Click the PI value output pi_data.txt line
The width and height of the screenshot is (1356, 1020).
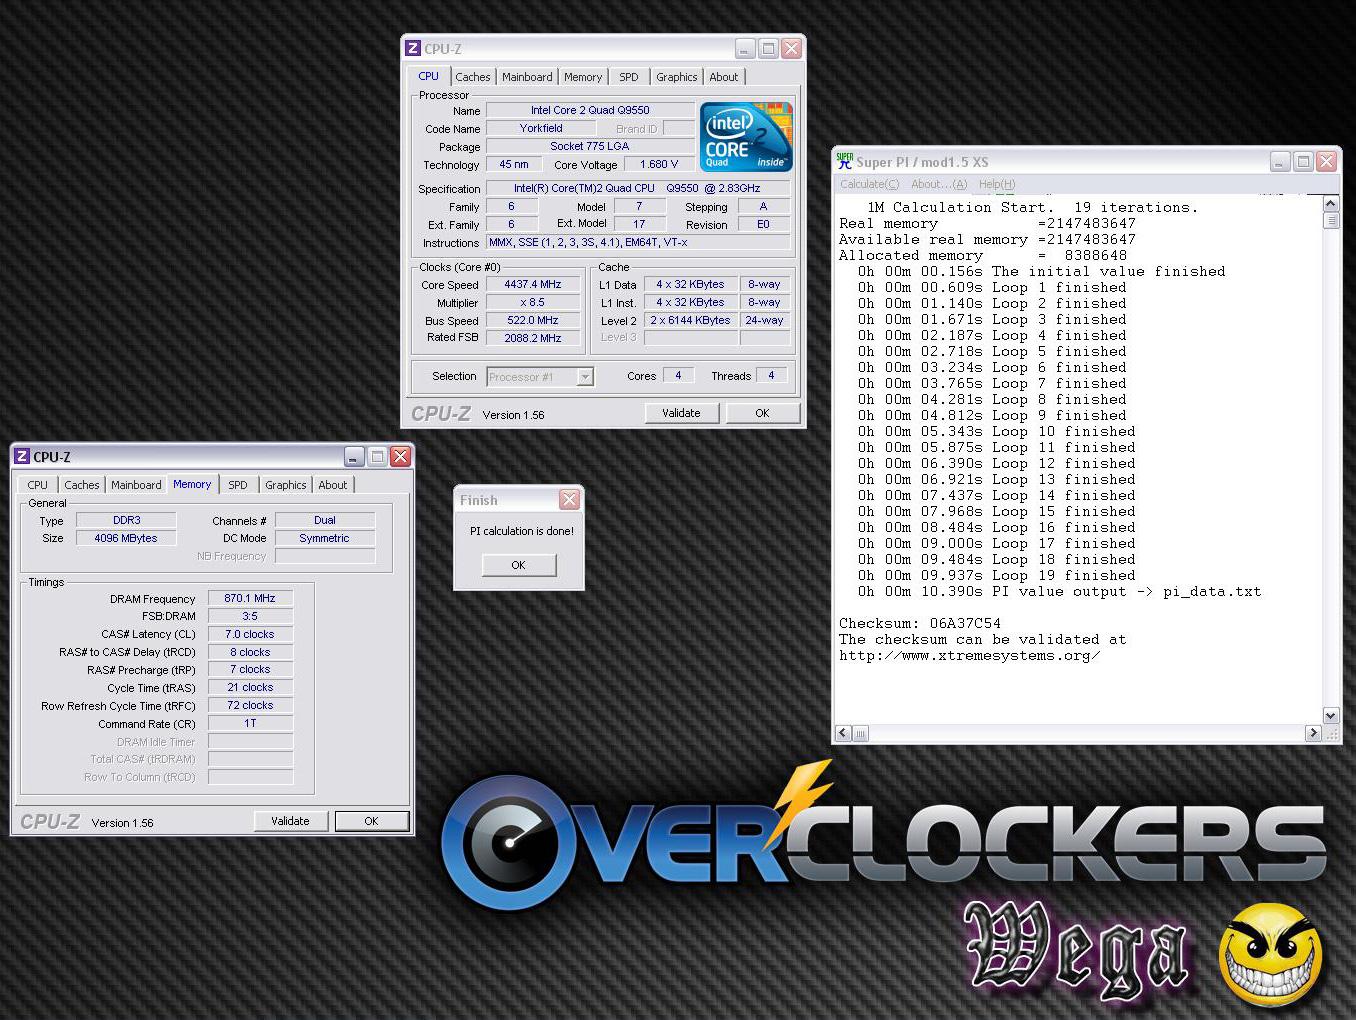pos(1059,591)
